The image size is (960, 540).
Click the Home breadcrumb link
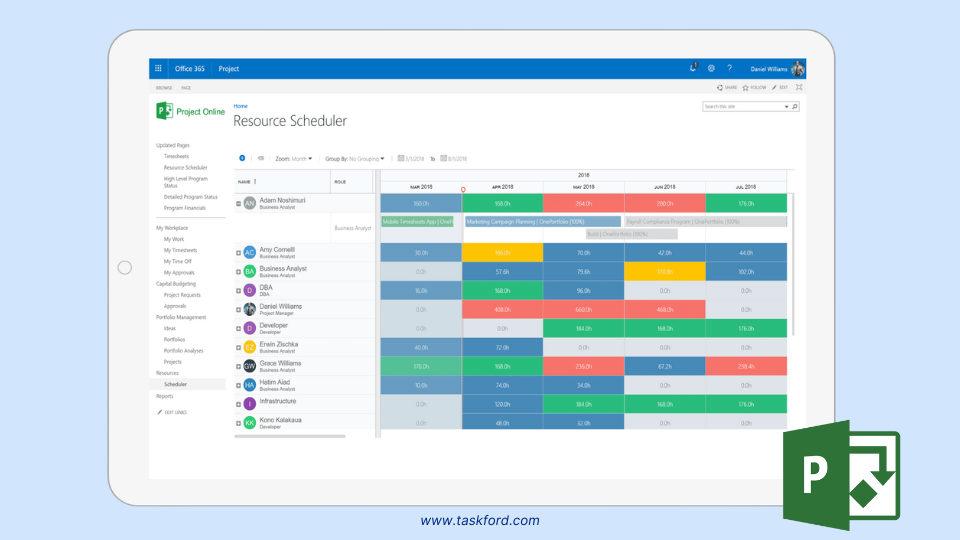(240, 105)
